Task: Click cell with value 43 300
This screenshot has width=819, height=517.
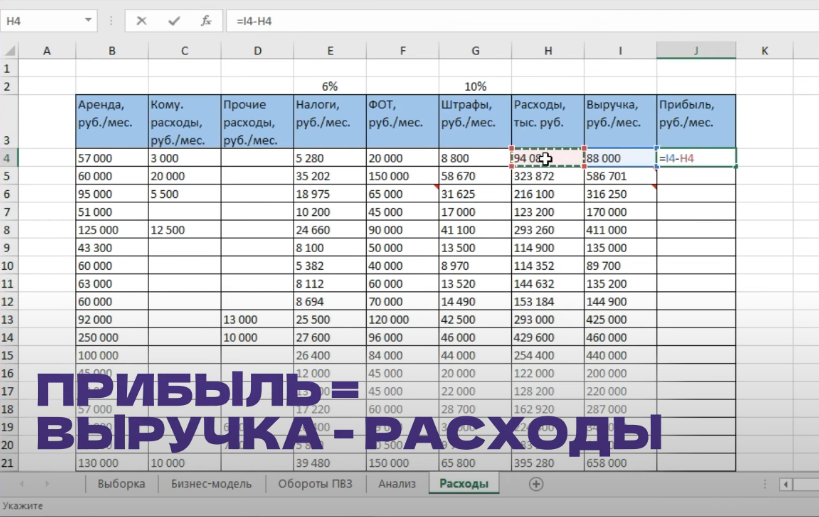Action: point(112,248)
